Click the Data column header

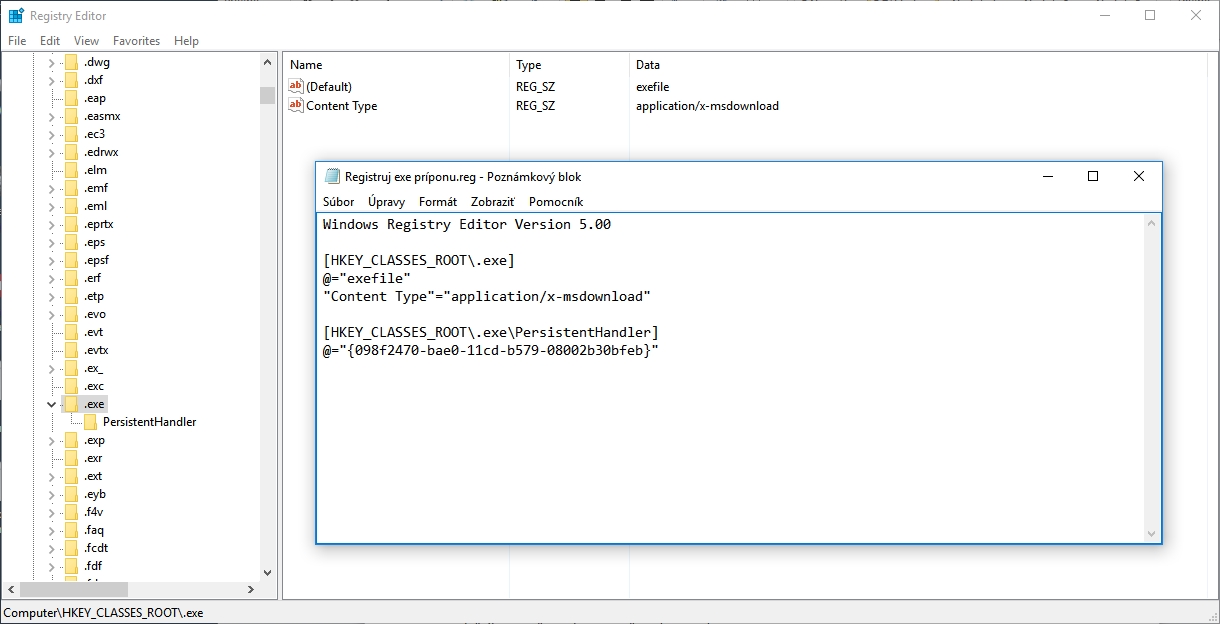pos(647,65)
